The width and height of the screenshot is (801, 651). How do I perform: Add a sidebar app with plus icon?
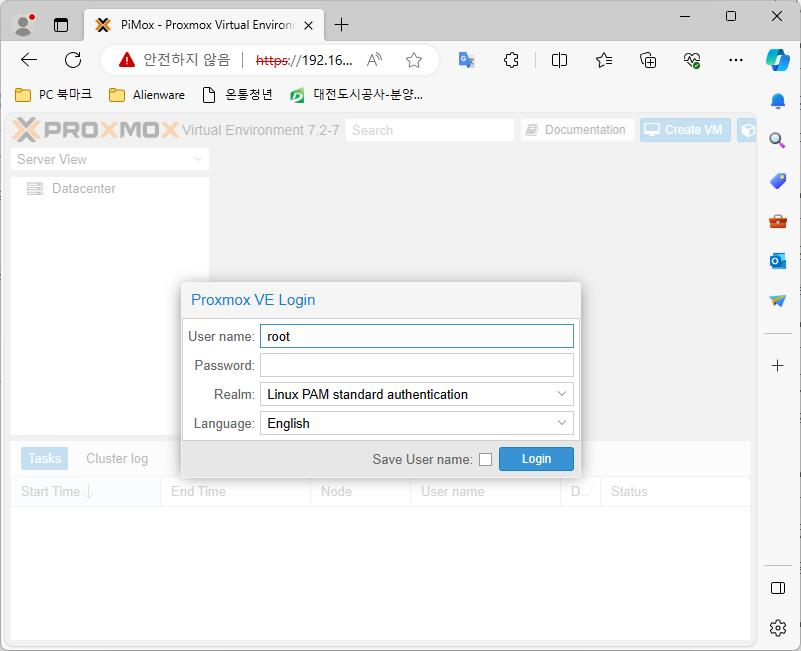point(778,365)
